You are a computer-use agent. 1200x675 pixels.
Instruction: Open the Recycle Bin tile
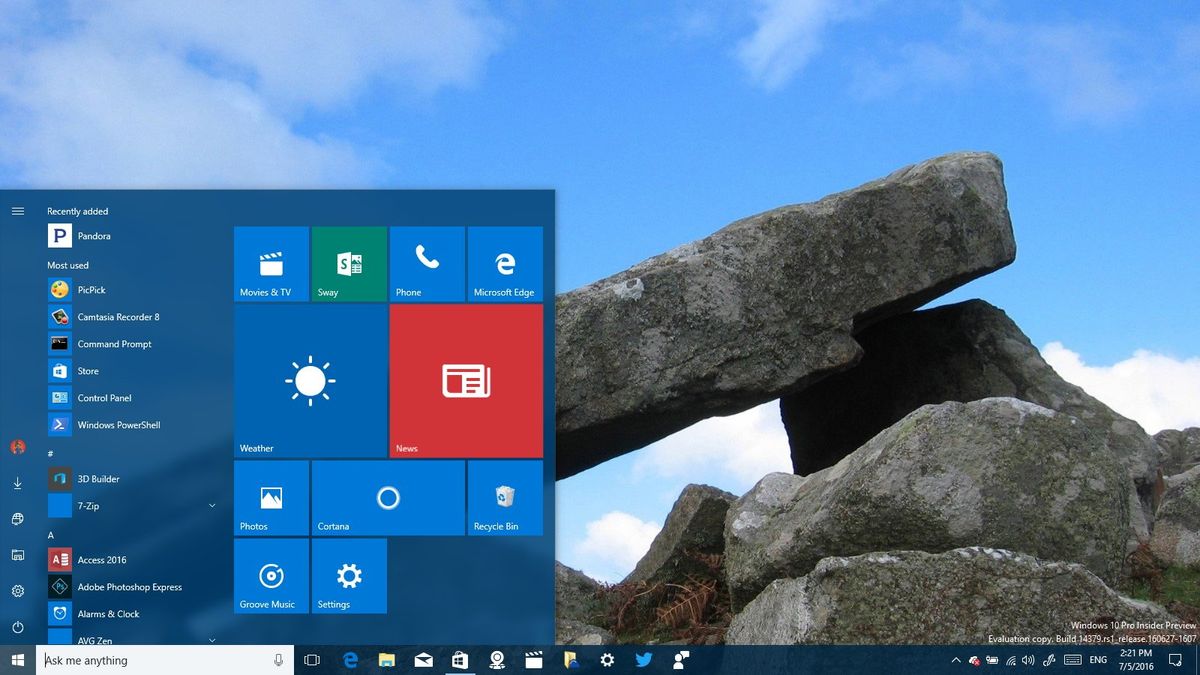505,497
